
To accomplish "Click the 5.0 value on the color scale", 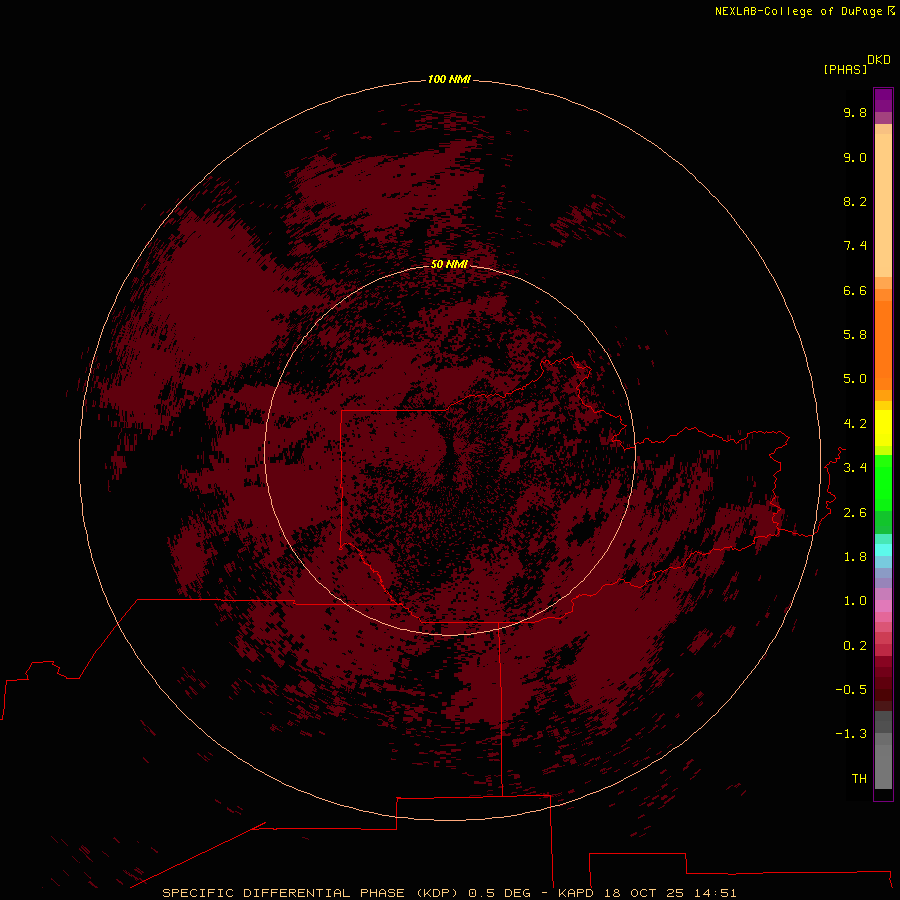I will tap(855, 379).
